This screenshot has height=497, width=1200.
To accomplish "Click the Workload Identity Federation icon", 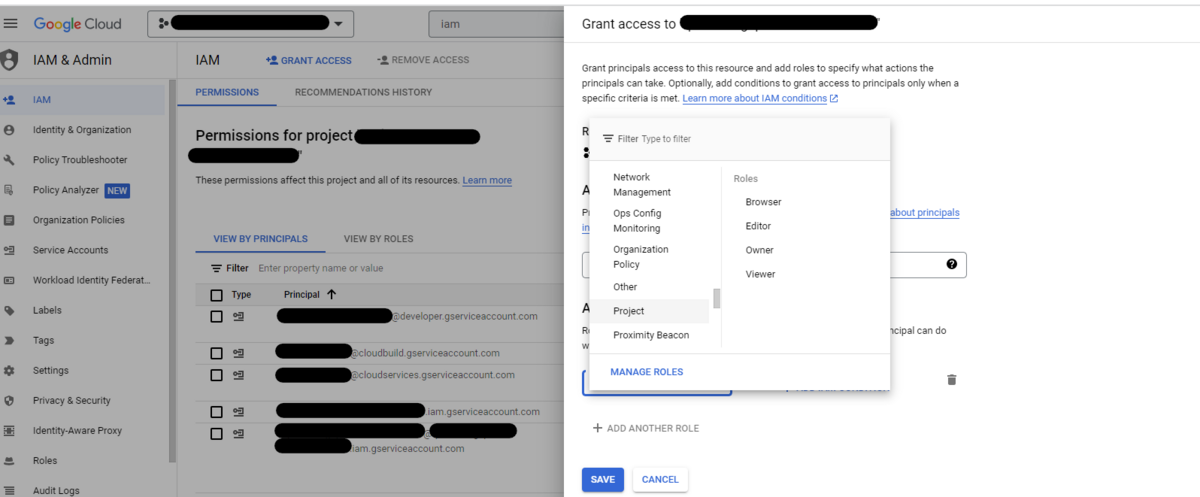I will pyautogui.click(x=9, y=280).
